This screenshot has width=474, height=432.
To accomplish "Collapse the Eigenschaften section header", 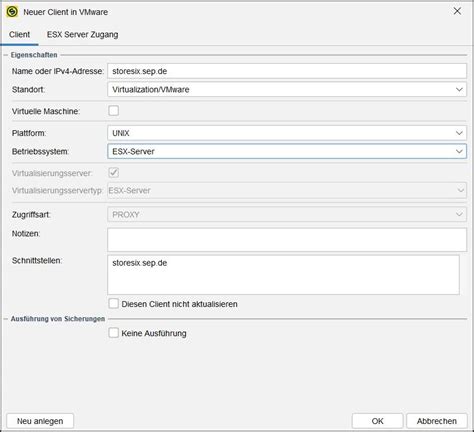I will click(x=34, y=55).
